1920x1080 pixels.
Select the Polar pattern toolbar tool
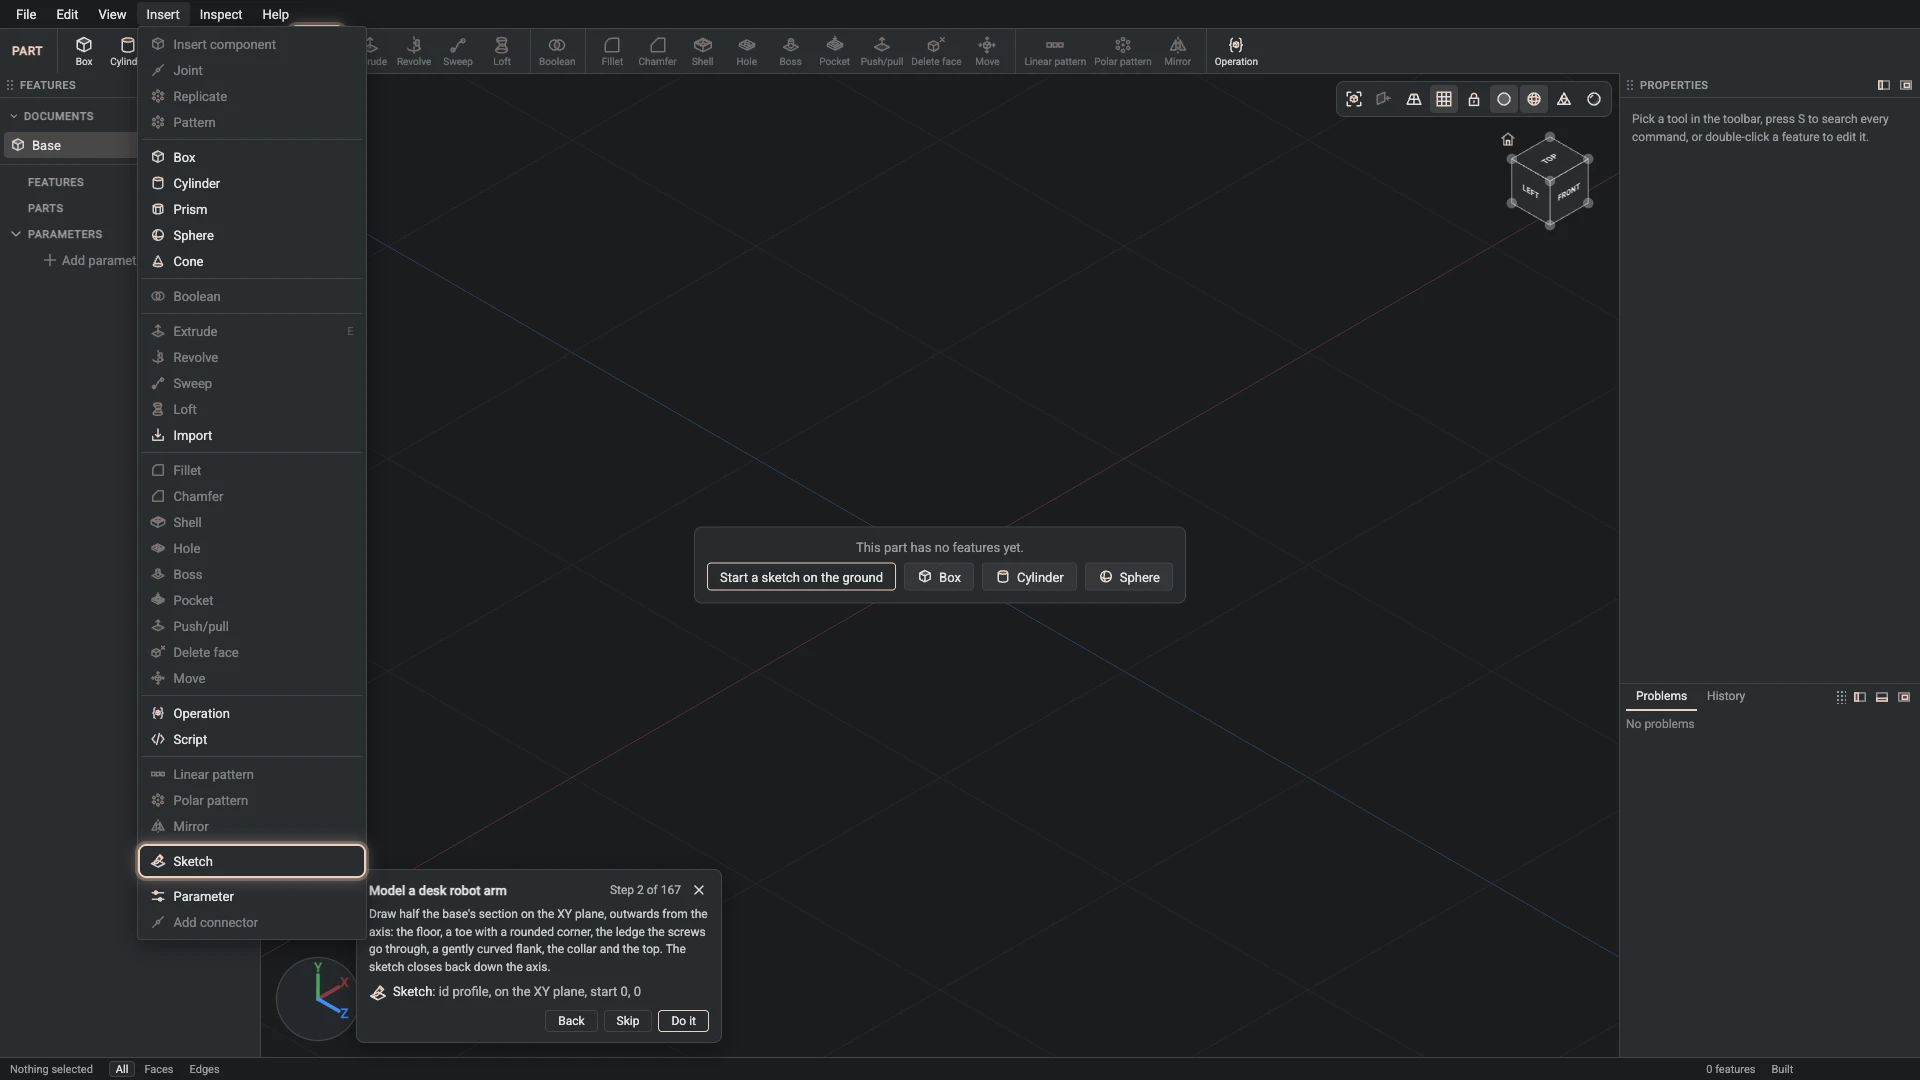click(x=1123, y=51)
